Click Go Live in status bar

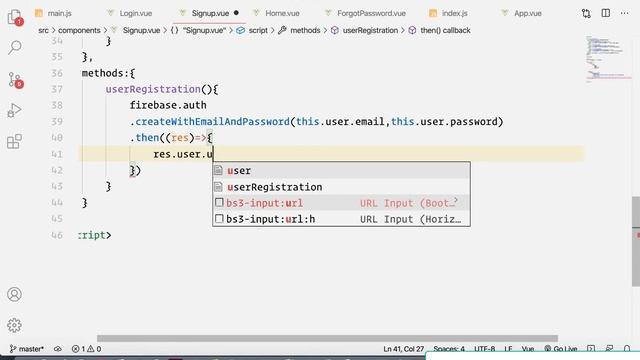click(560, 349)
